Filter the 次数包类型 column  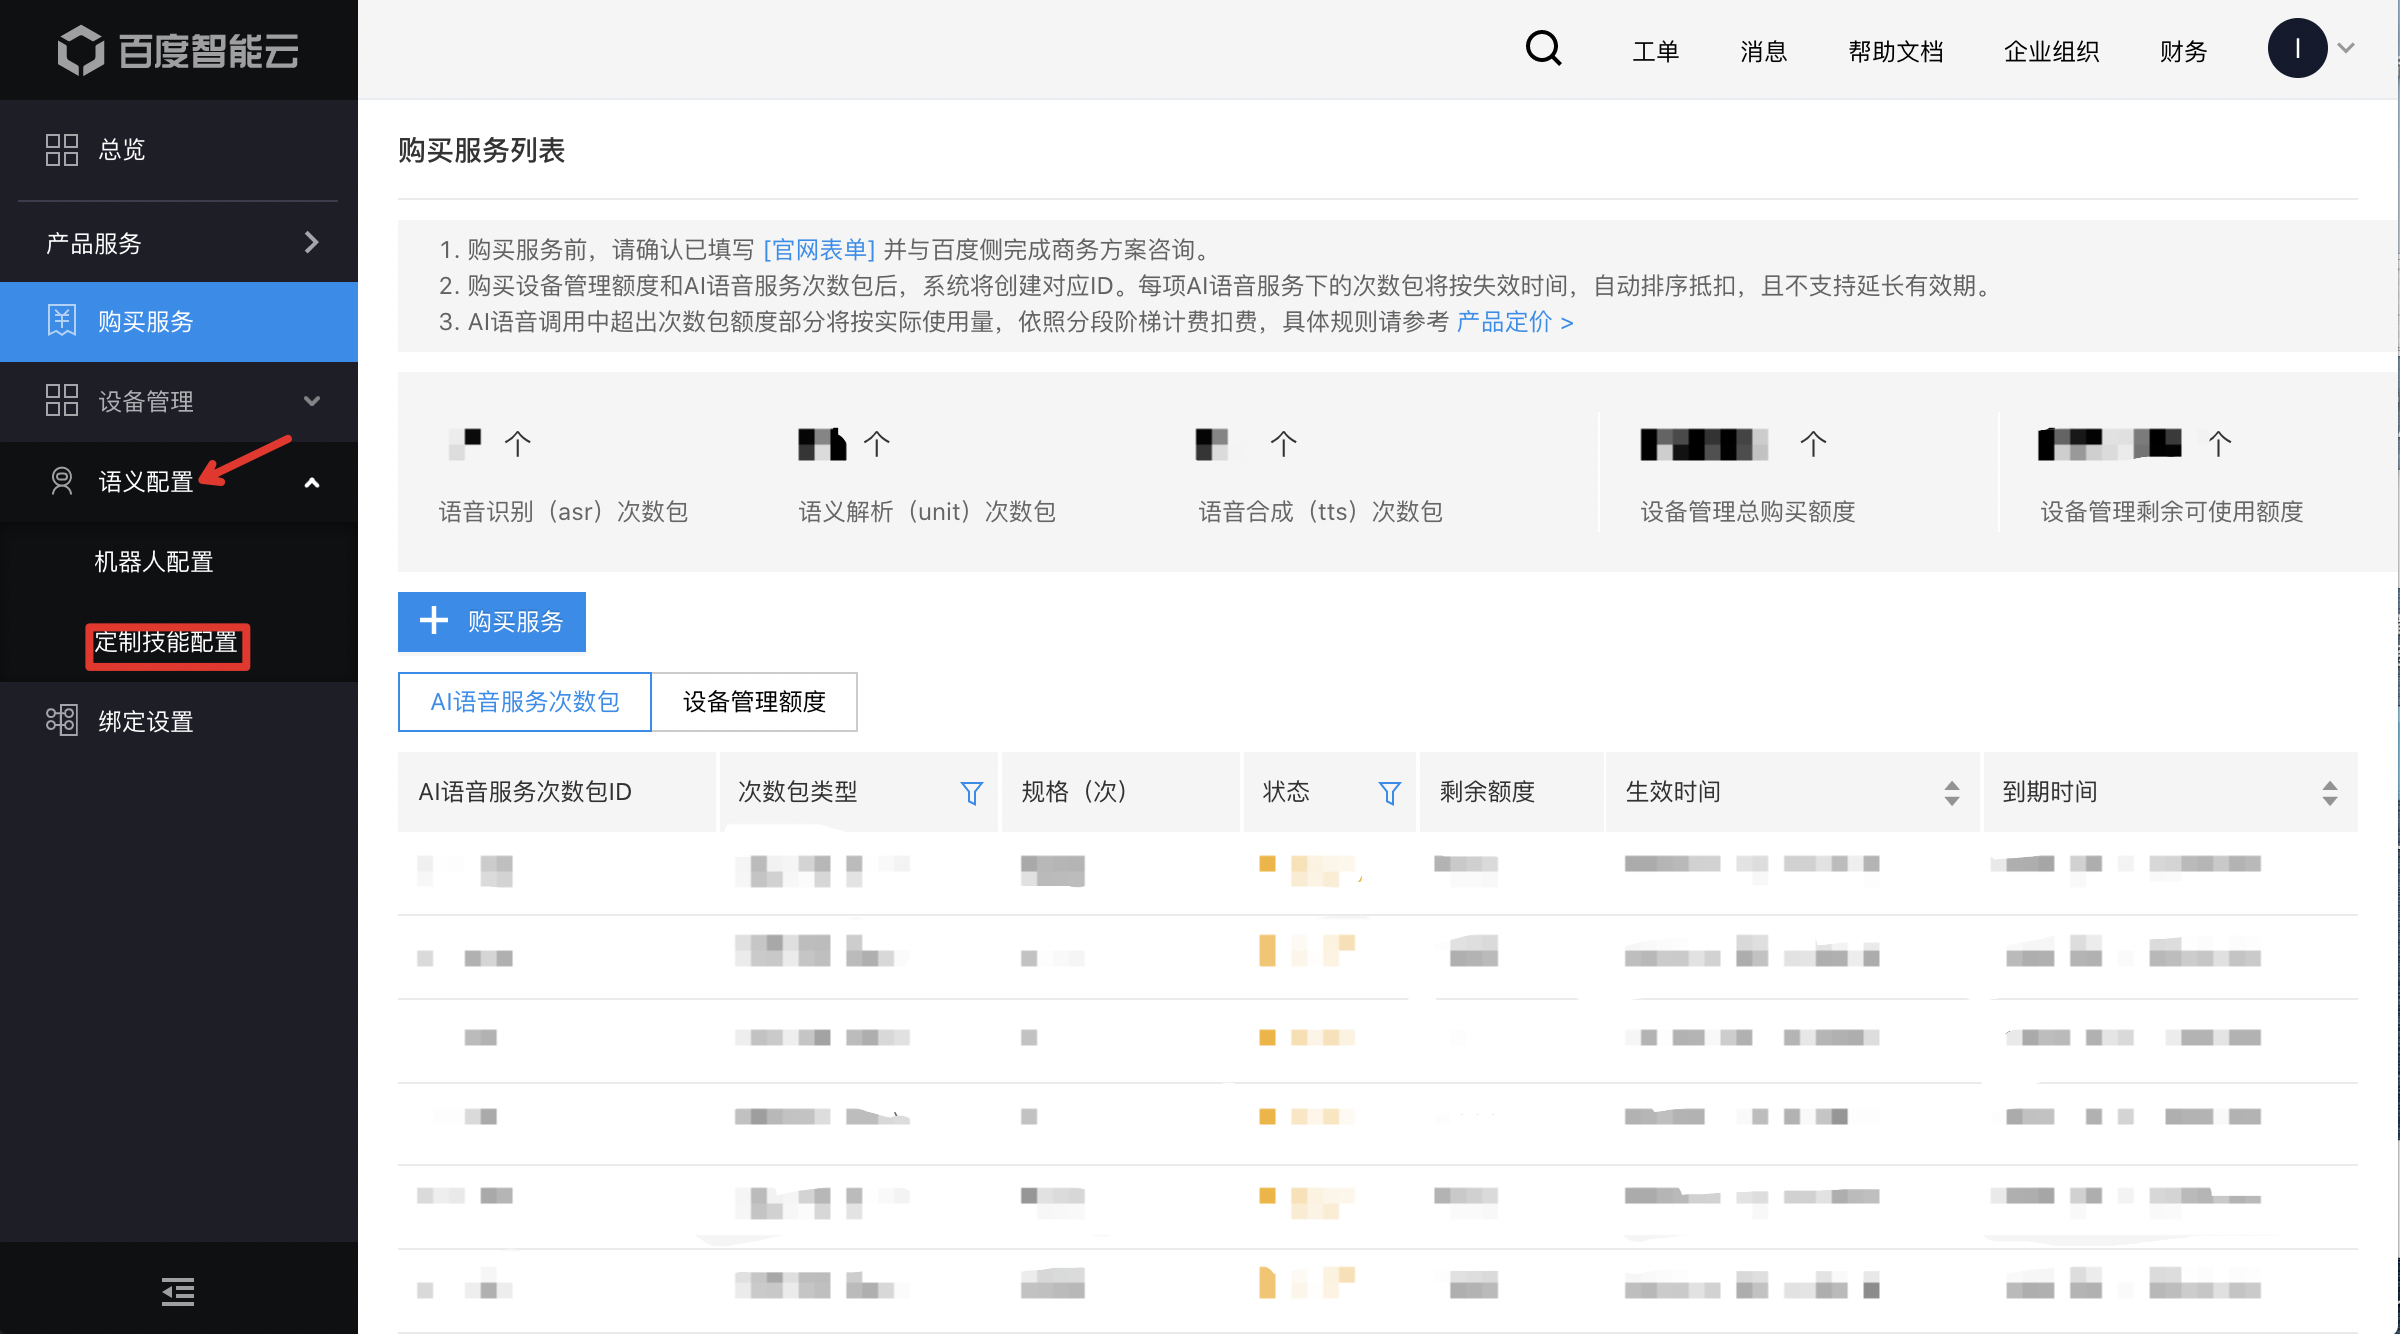pyautogui.click(x=971, y=793)
